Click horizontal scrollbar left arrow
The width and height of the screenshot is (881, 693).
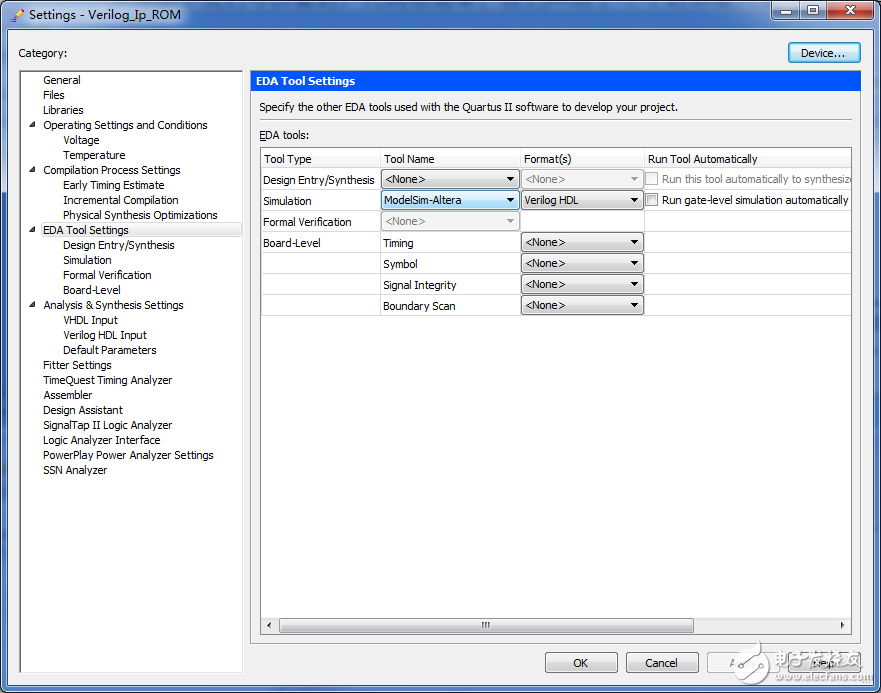tap(269, 625)
